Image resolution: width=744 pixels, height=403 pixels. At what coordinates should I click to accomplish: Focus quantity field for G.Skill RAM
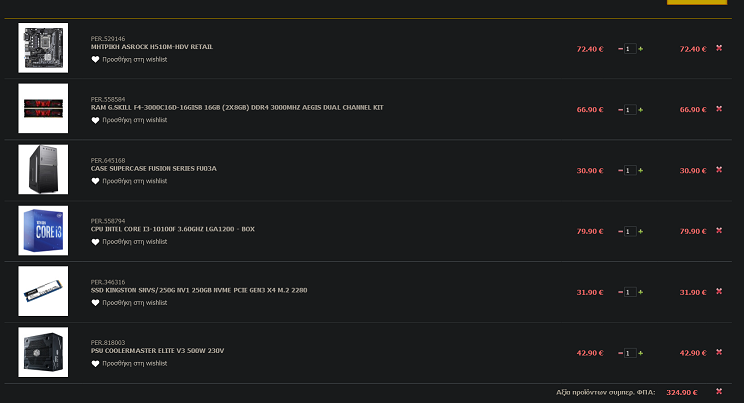click(x=630, y=110)
